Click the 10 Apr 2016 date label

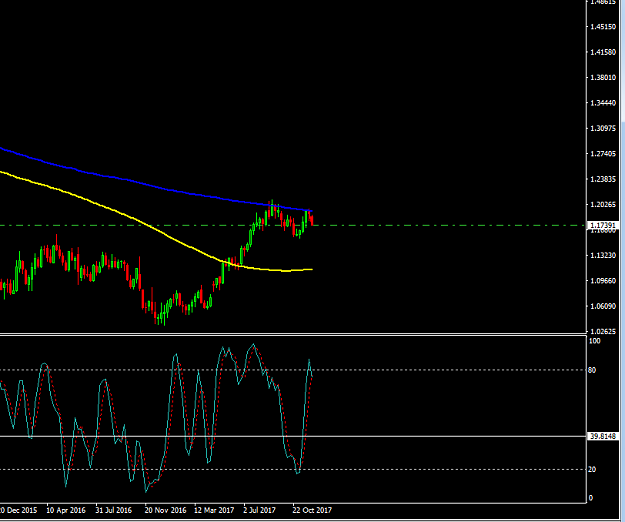coord(66,510)
